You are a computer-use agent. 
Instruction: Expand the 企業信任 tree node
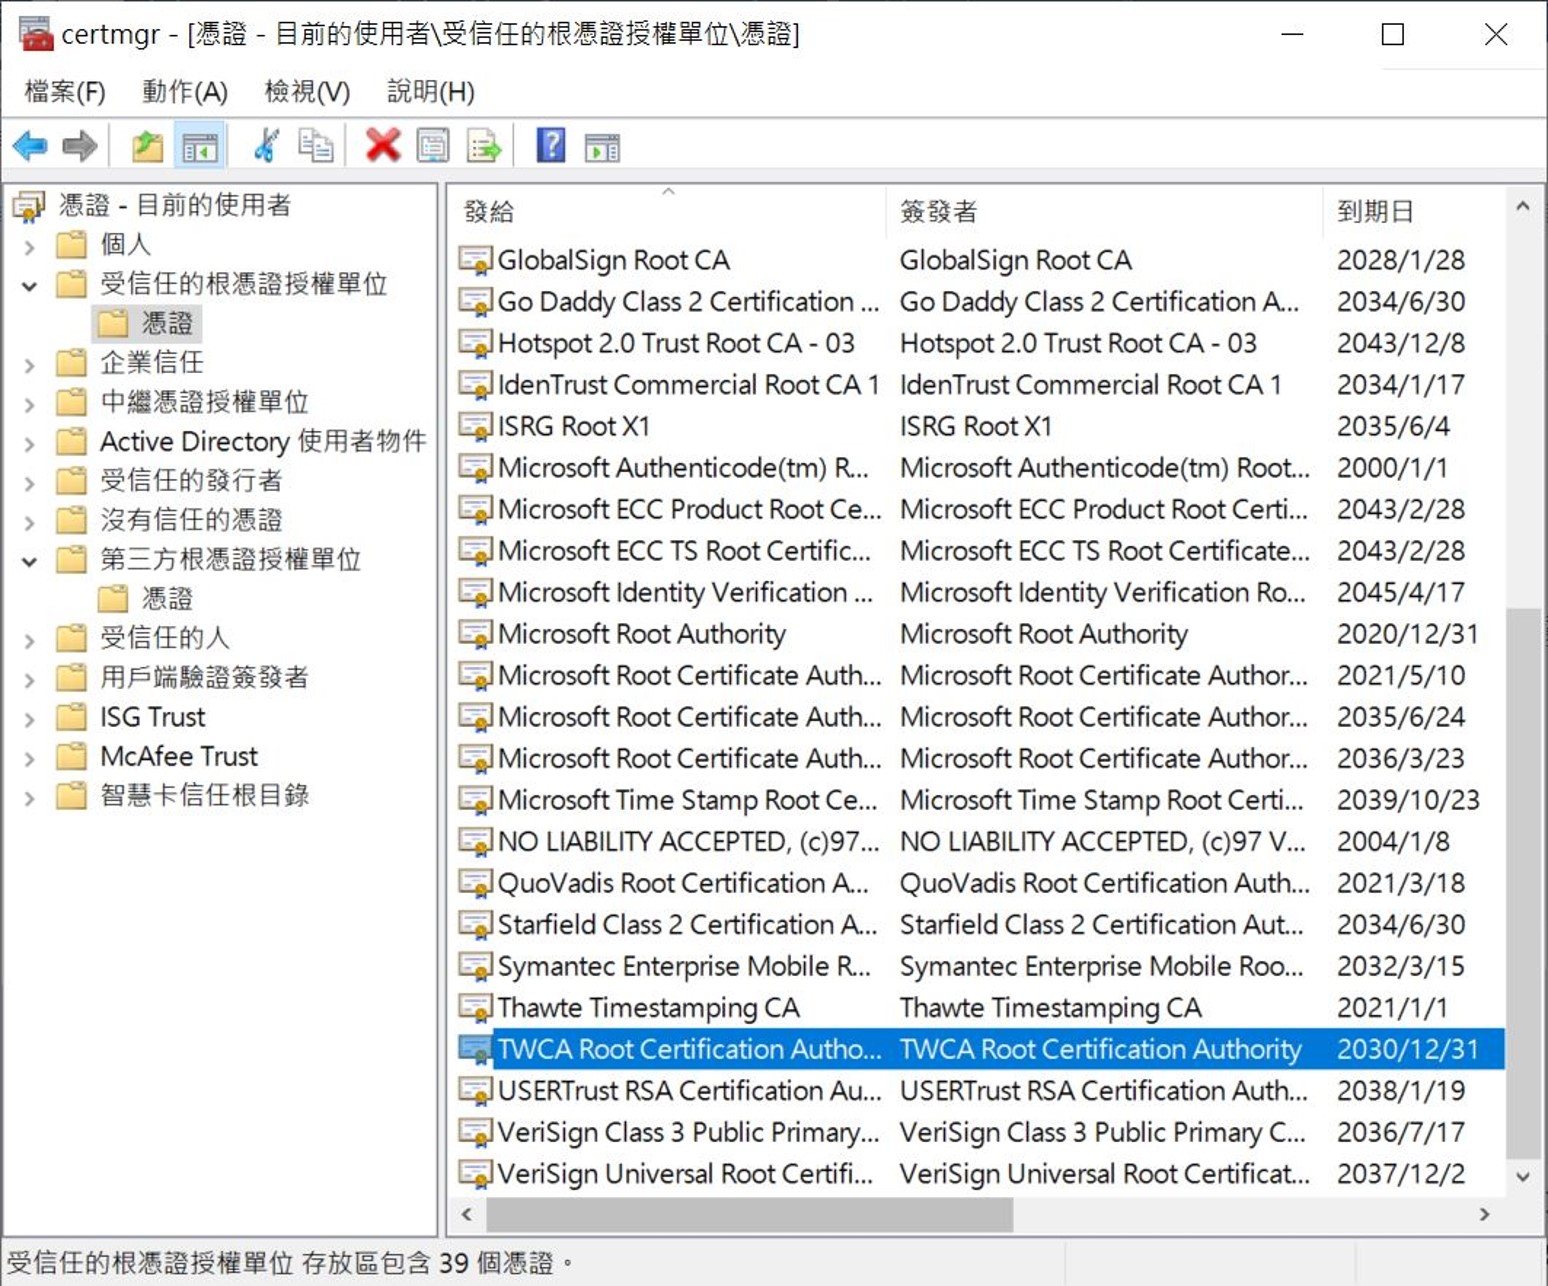click(x=29, y=364)
